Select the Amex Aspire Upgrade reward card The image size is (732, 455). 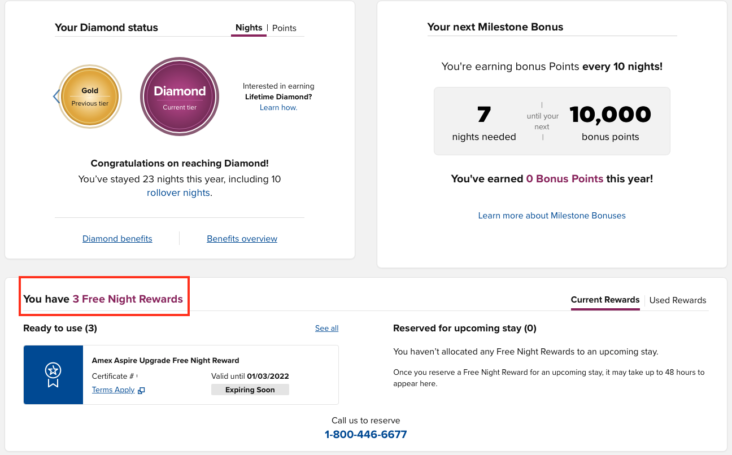(x=181, y=375)
